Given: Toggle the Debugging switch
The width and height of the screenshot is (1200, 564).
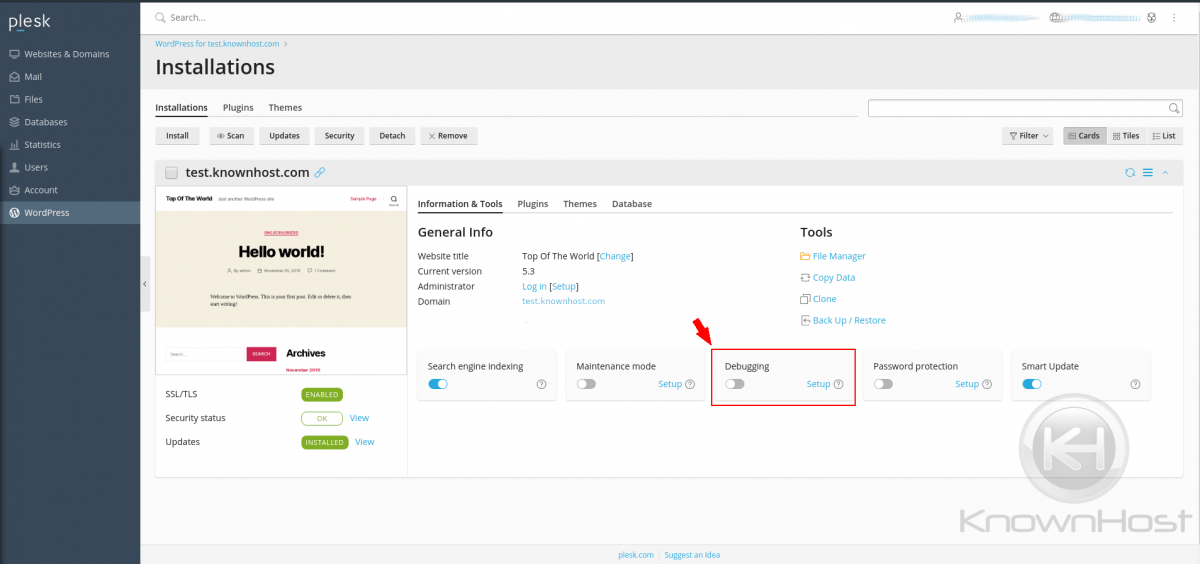Looking at the screenshot, I should 735,384.
